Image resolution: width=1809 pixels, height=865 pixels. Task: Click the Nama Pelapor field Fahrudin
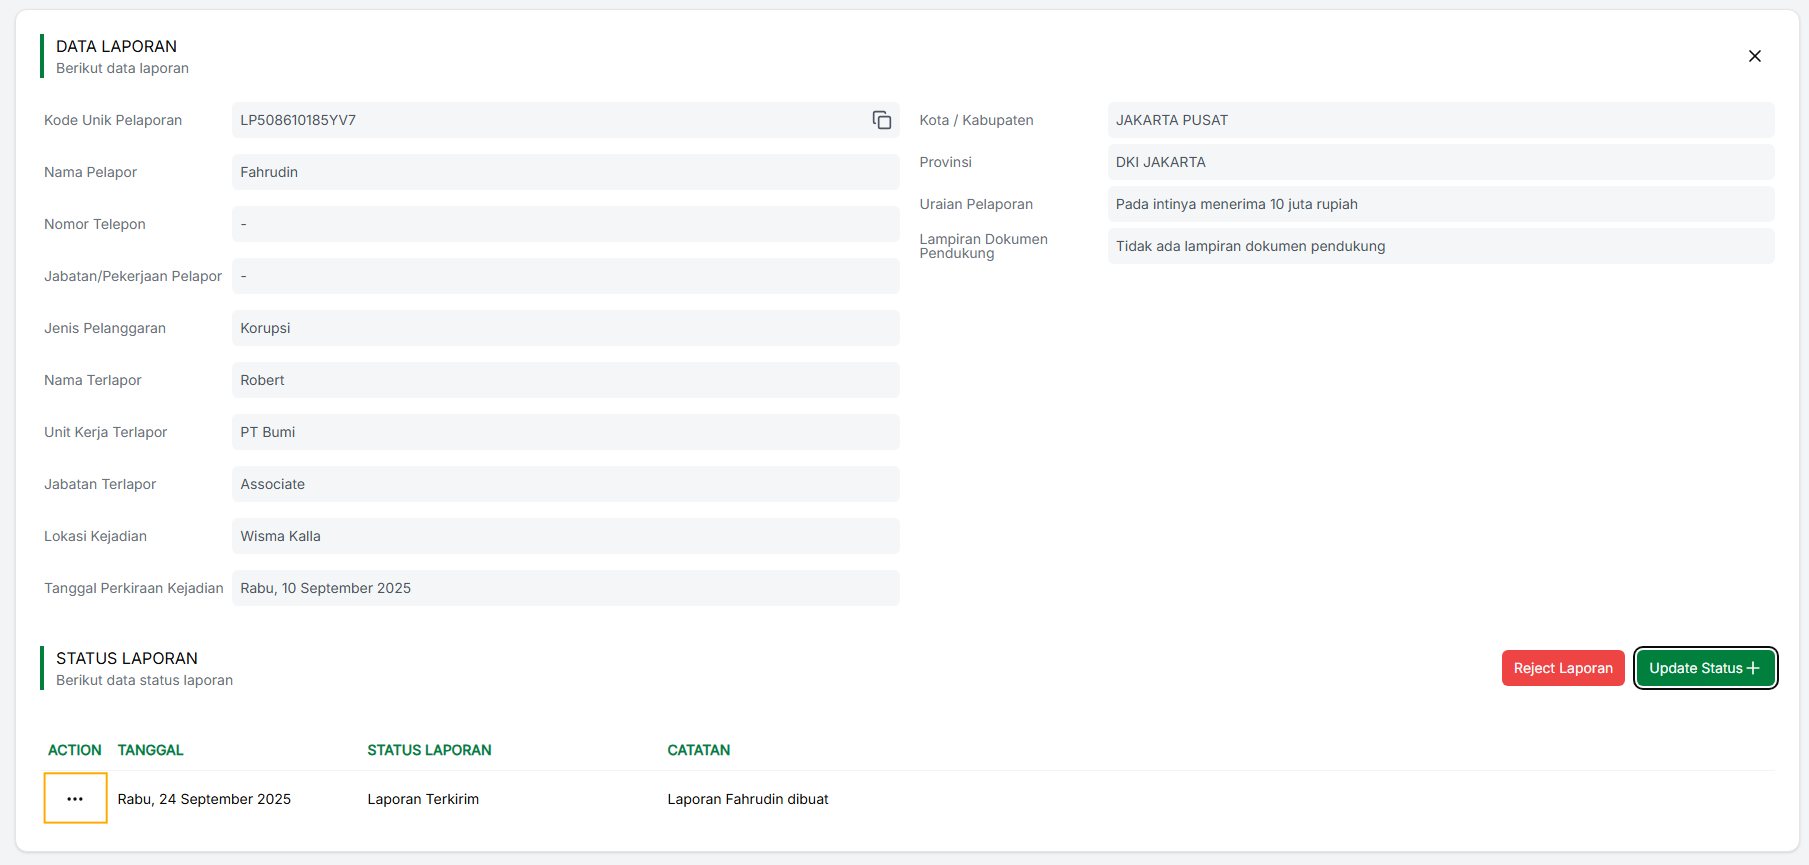point(565,172)
